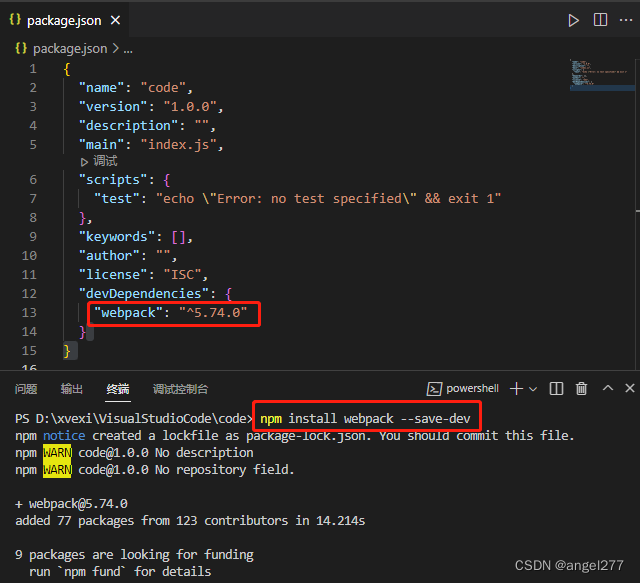
Task: Click the "code" name value
Action: coord(163,88)
